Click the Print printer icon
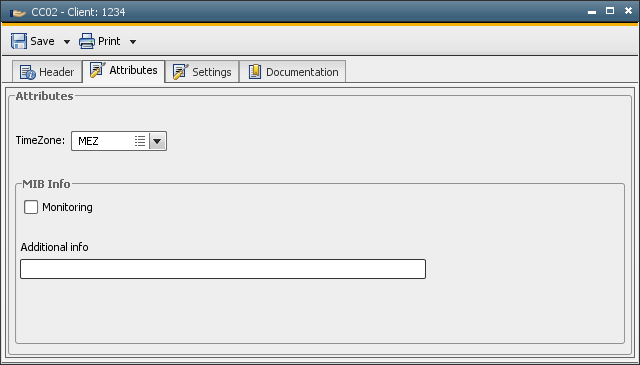This screenshot has width=640, height=365. (x=87, y=41)
